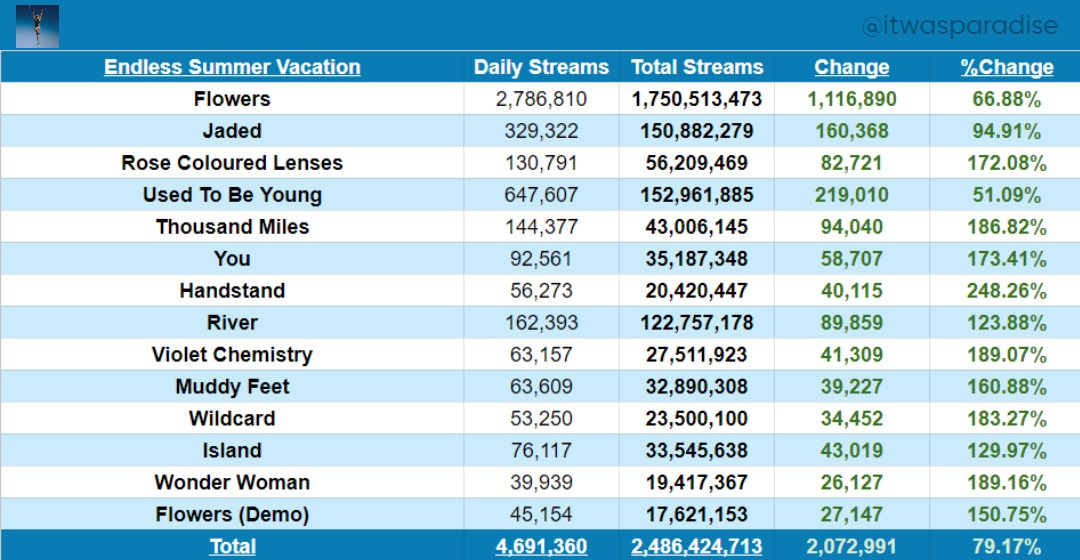Click the 189.07% change cell
1080x560 pixels.
(x=1006, y=355)
